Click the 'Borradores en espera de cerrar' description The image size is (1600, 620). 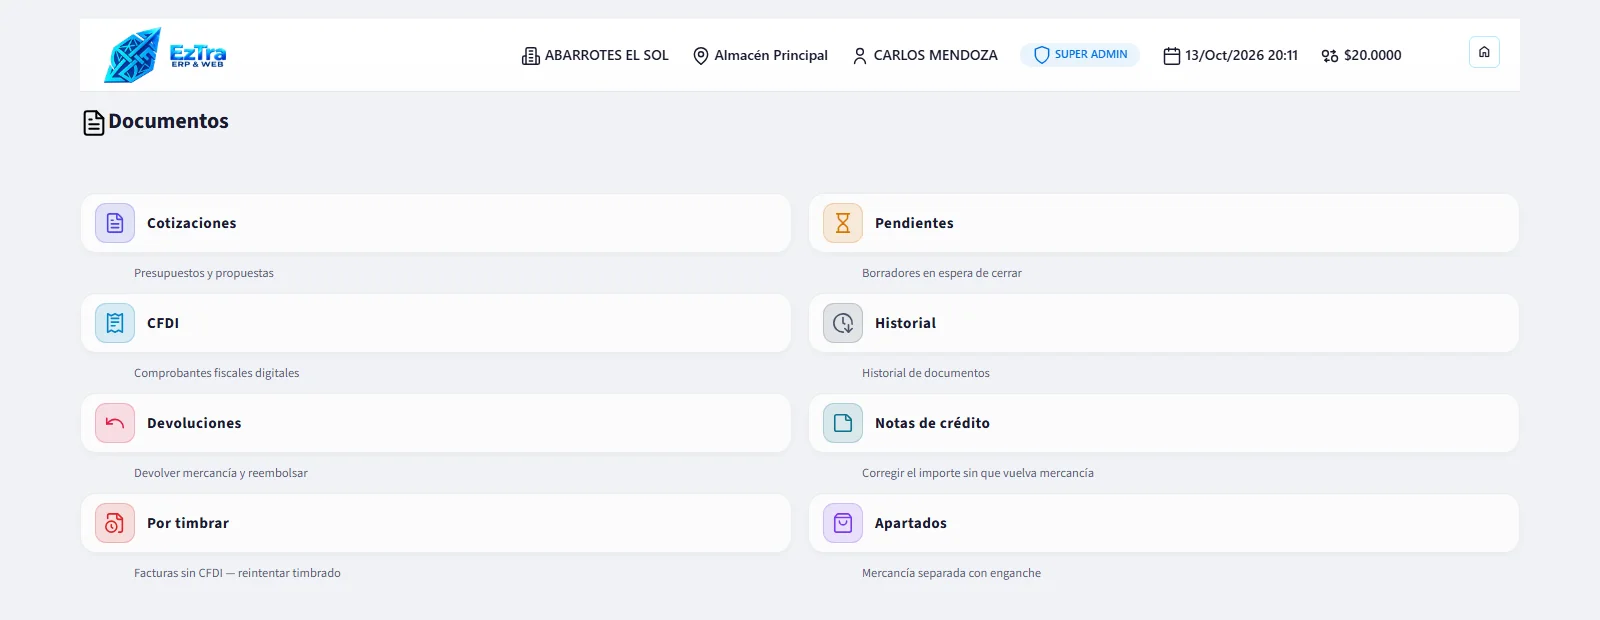click(942, 273)
